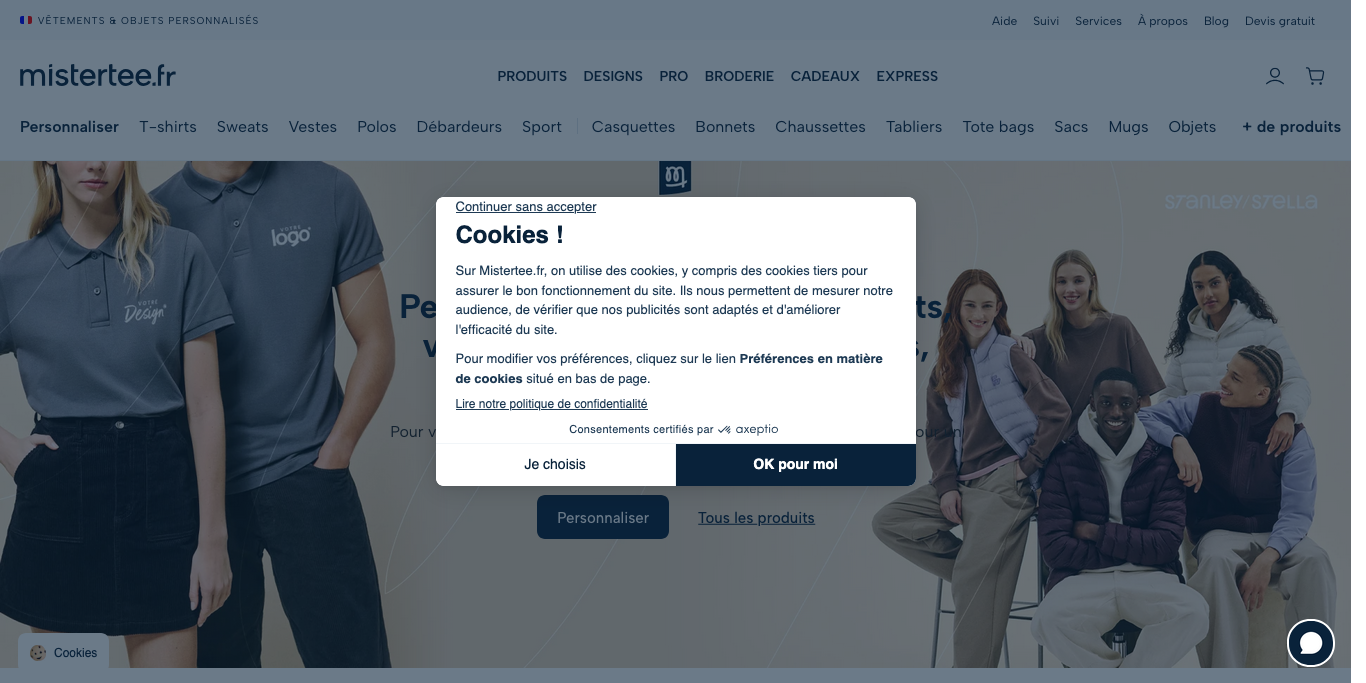Viewport: 1366px width, 683px height.
Task: Click the Devis gratuit link
Action: tap(1280, 21)
